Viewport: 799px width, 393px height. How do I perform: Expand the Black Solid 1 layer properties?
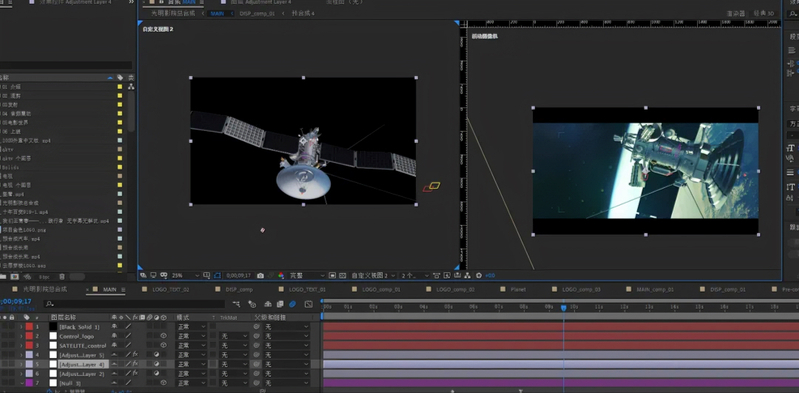(x=21, y=327)
